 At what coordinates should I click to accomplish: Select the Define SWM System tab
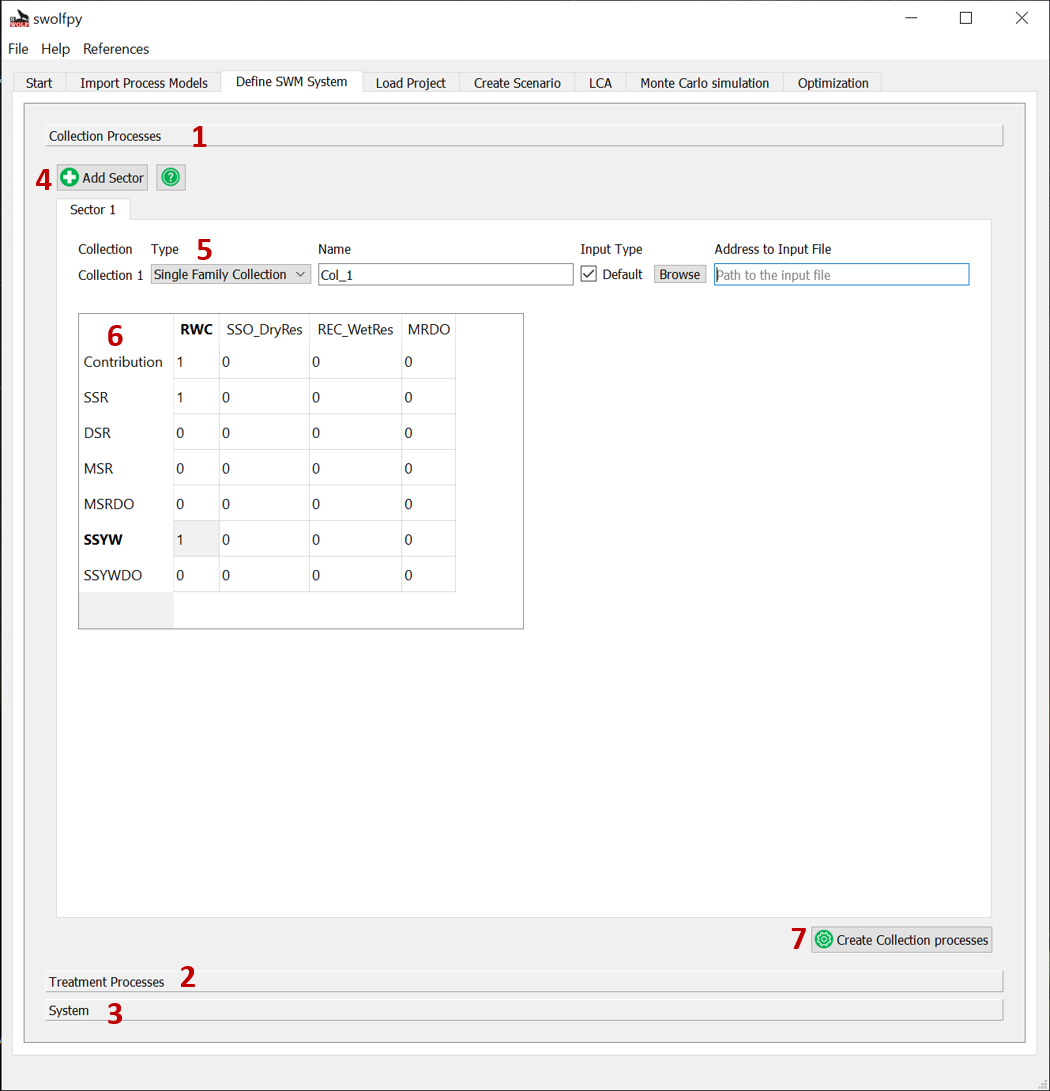click(x=292, y=81)
